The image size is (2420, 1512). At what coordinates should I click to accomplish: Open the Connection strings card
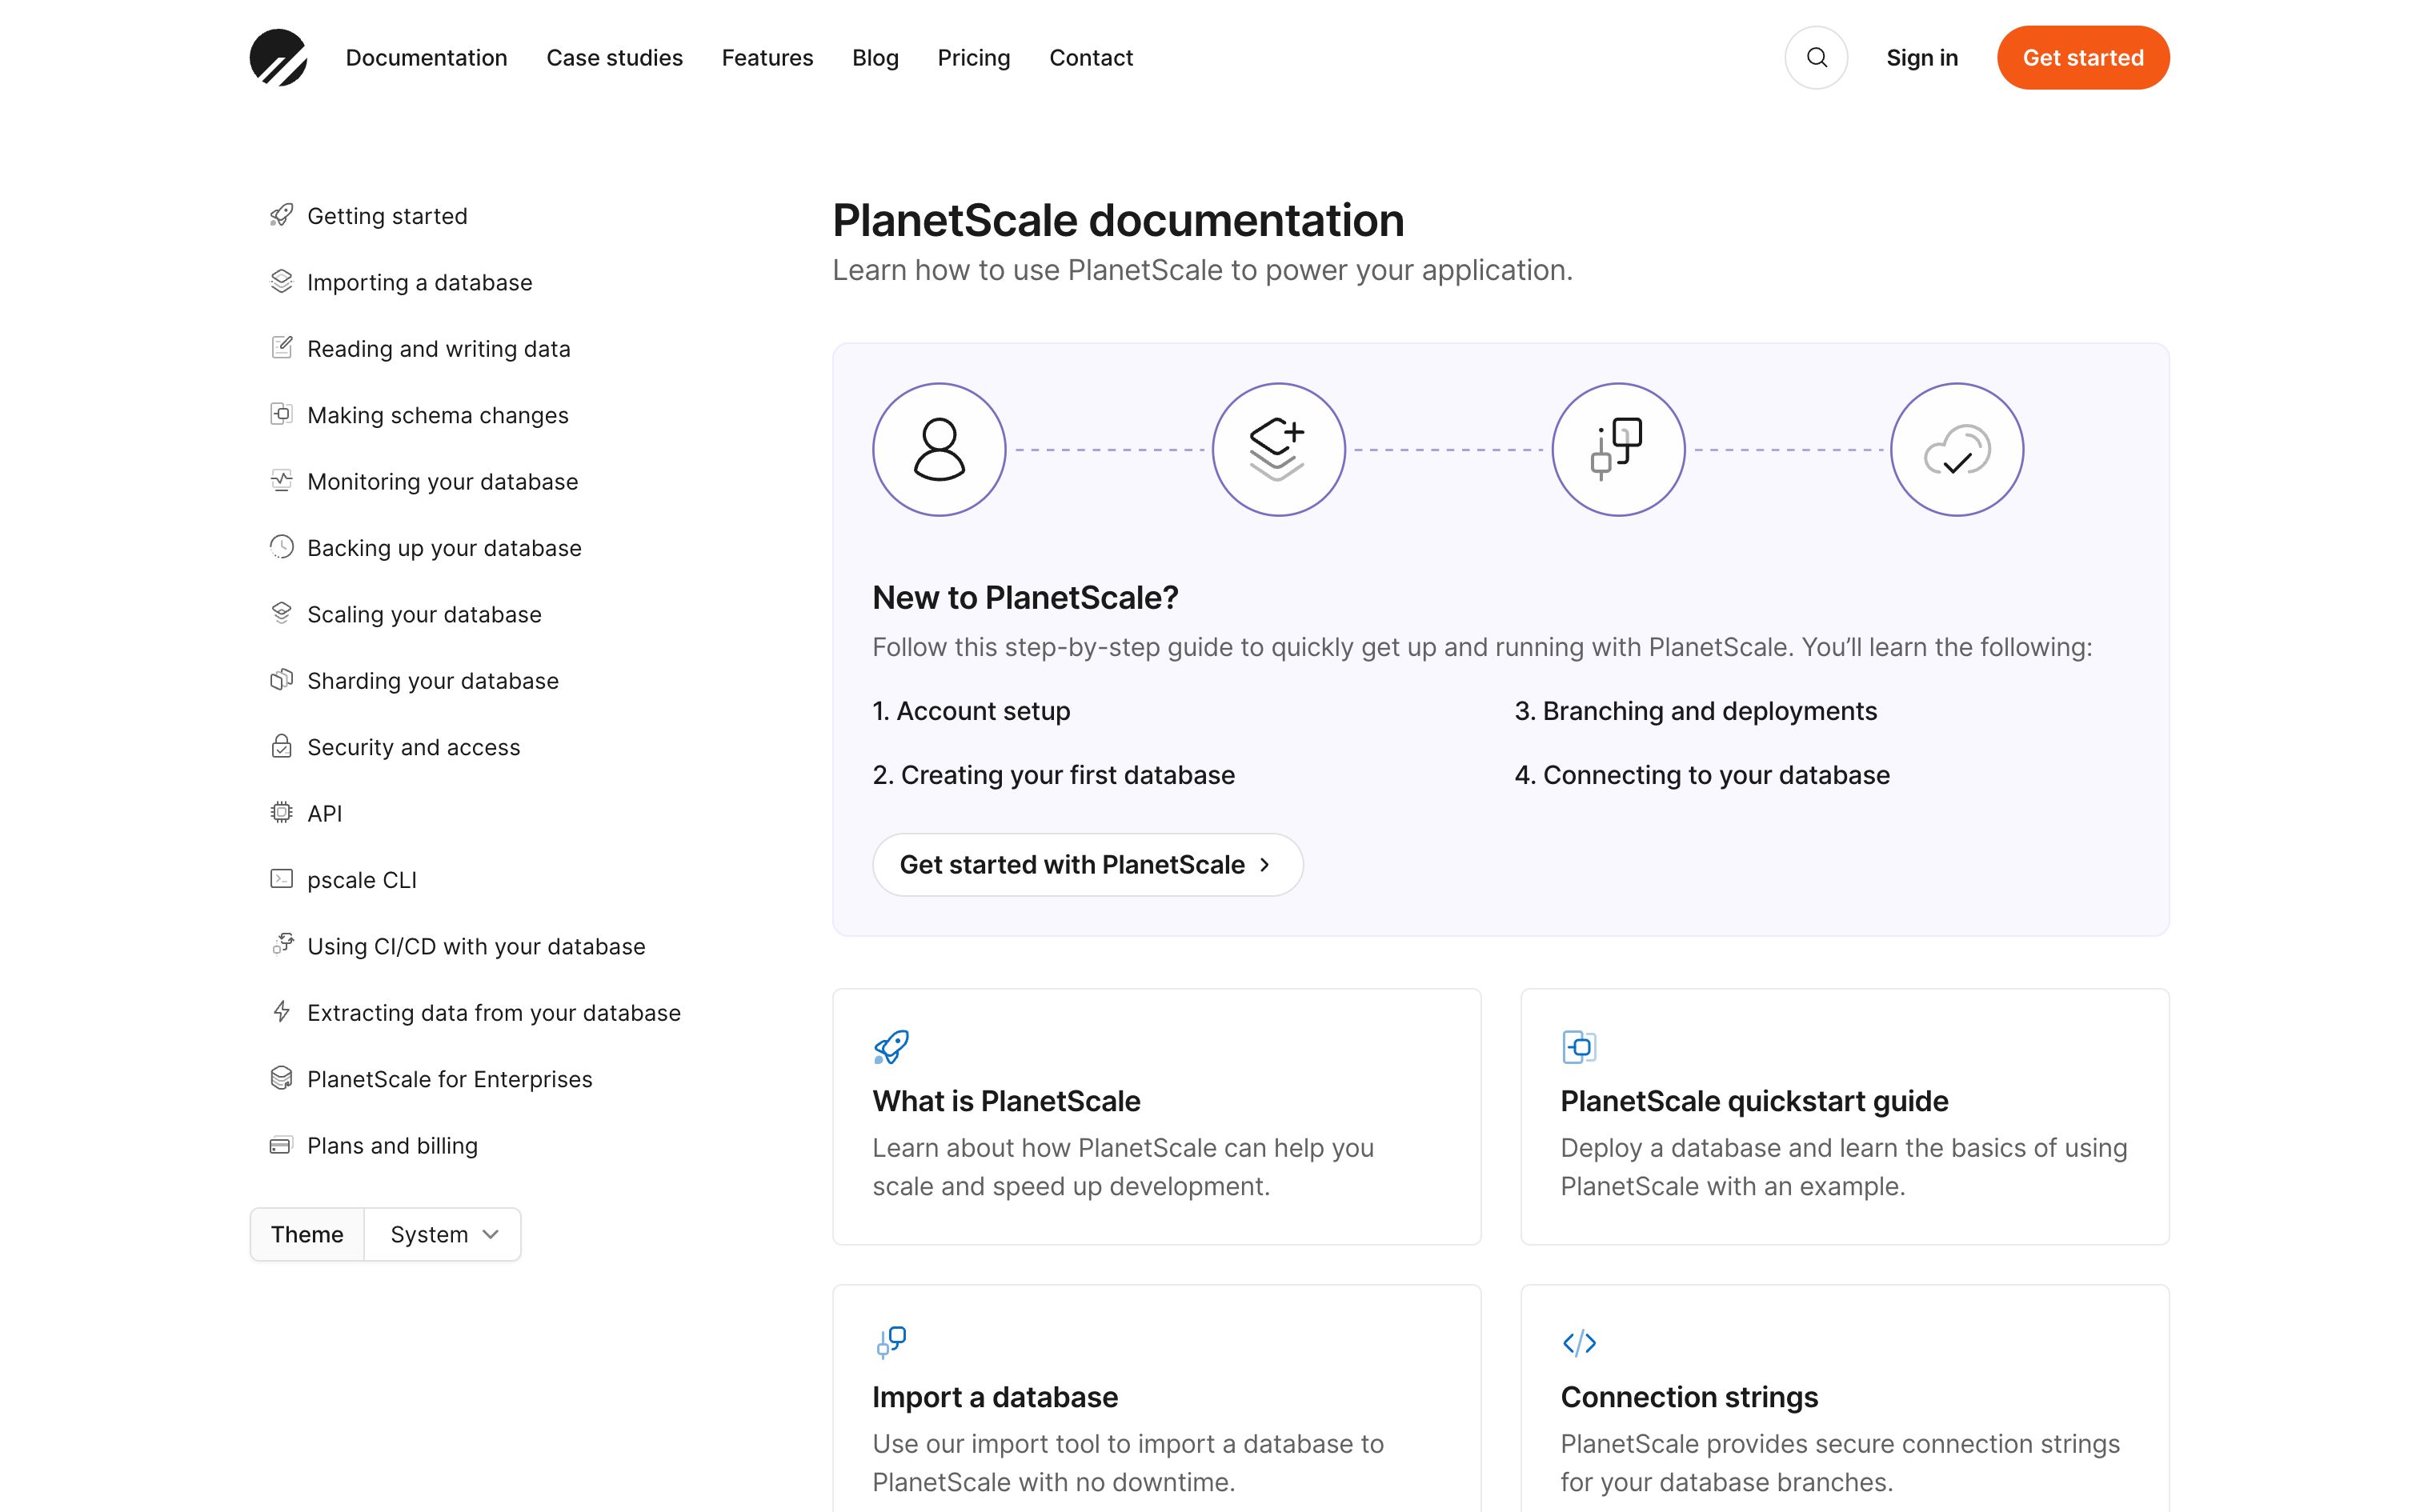[1845, 1399]
